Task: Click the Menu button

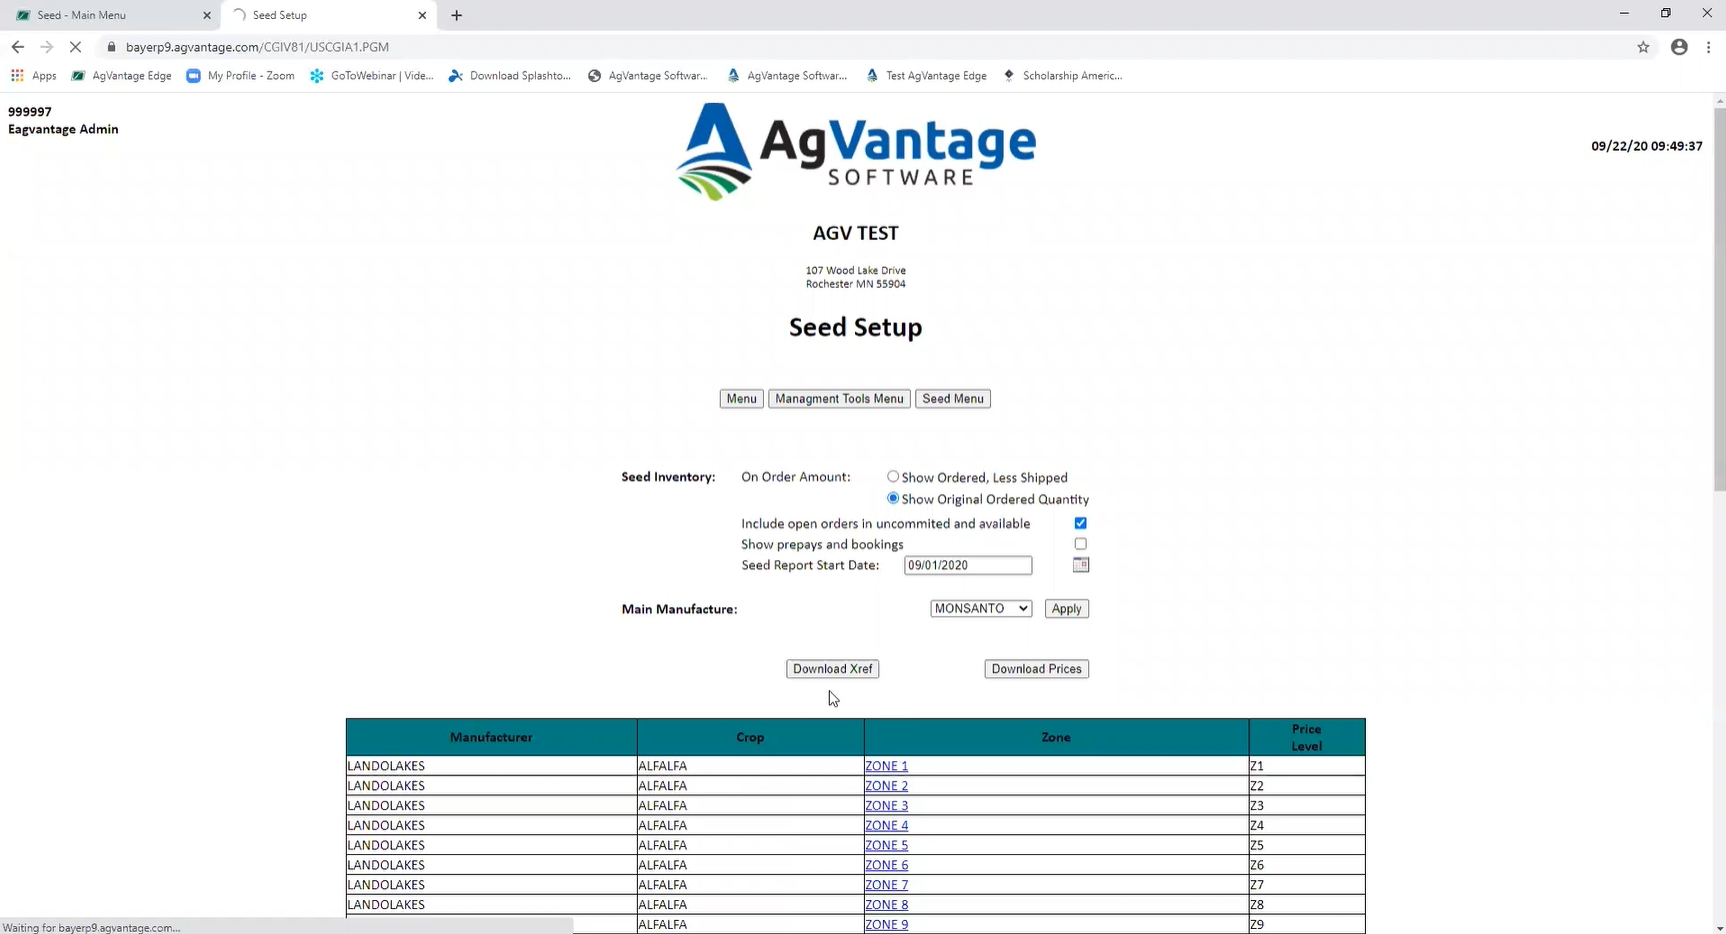Action: pos(741,399)
